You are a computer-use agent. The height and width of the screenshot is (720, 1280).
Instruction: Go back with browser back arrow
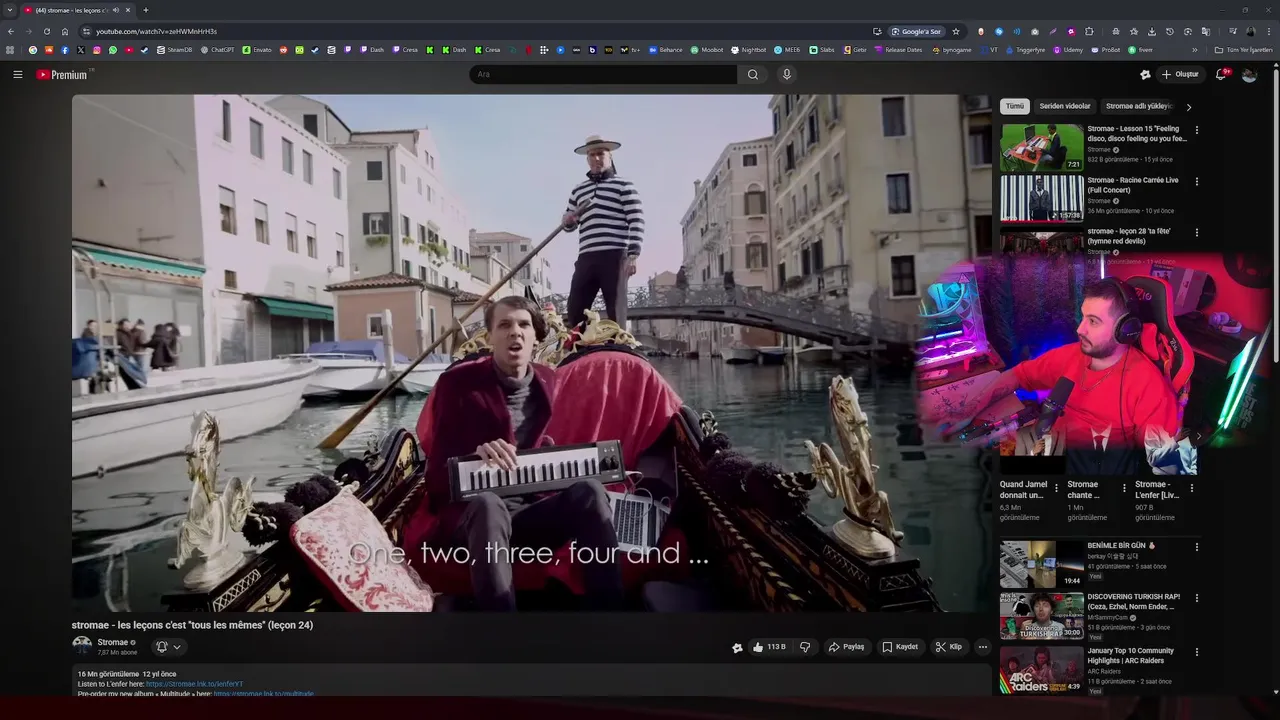tap(11, 31)
